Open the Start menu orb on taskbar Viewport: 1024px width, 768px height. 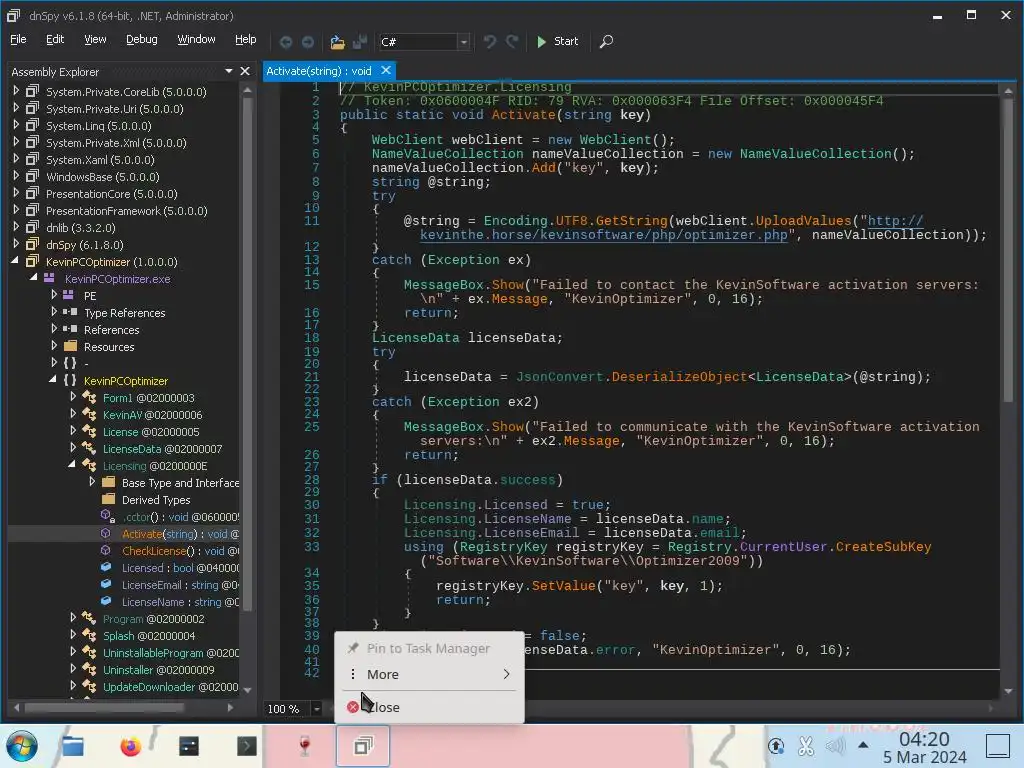click(x=22, y=746)
